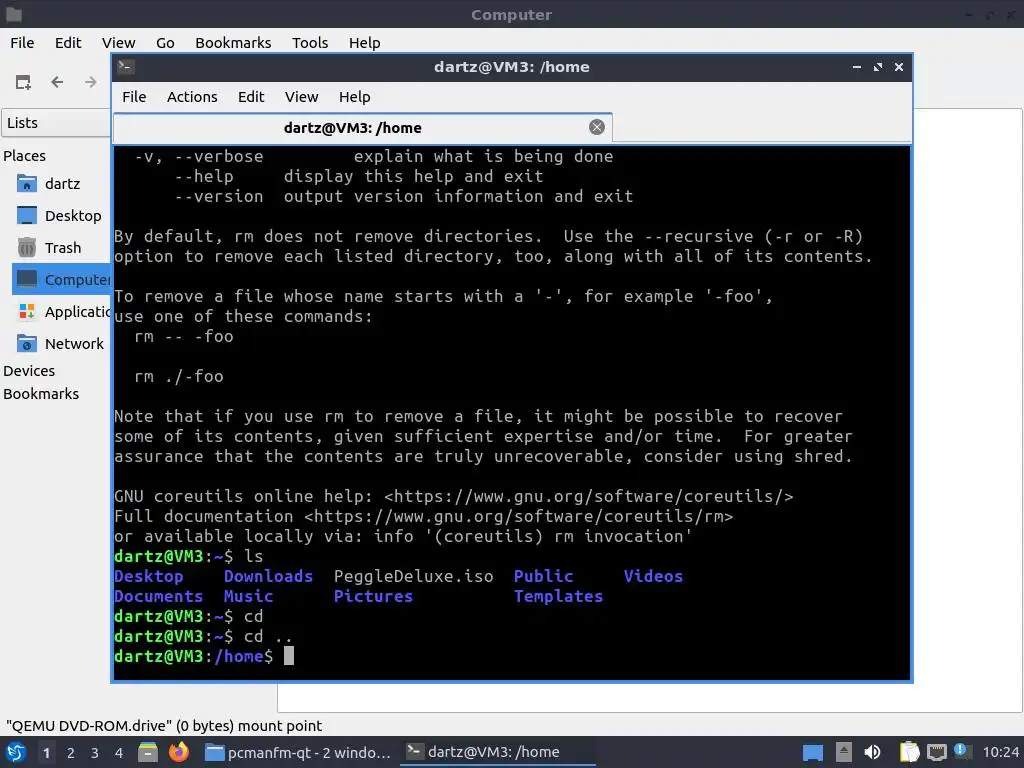
Task: Open the file manager Bookmarks menu
Action: [x=233, y=42]
